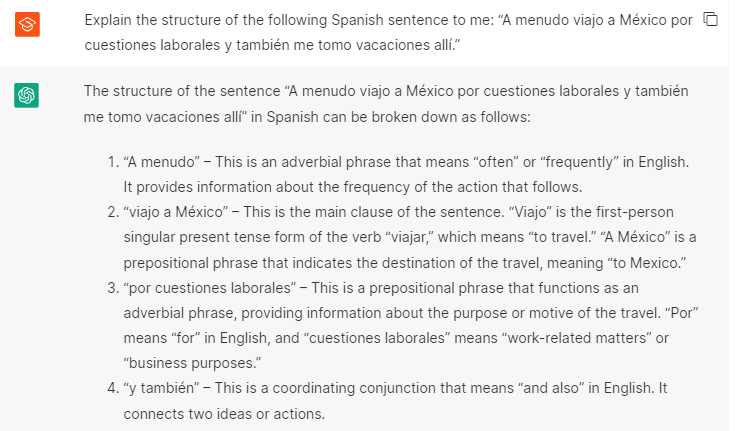Click the list number 3 marker
This screenshot has height=431, width=735.
(112, 288)
